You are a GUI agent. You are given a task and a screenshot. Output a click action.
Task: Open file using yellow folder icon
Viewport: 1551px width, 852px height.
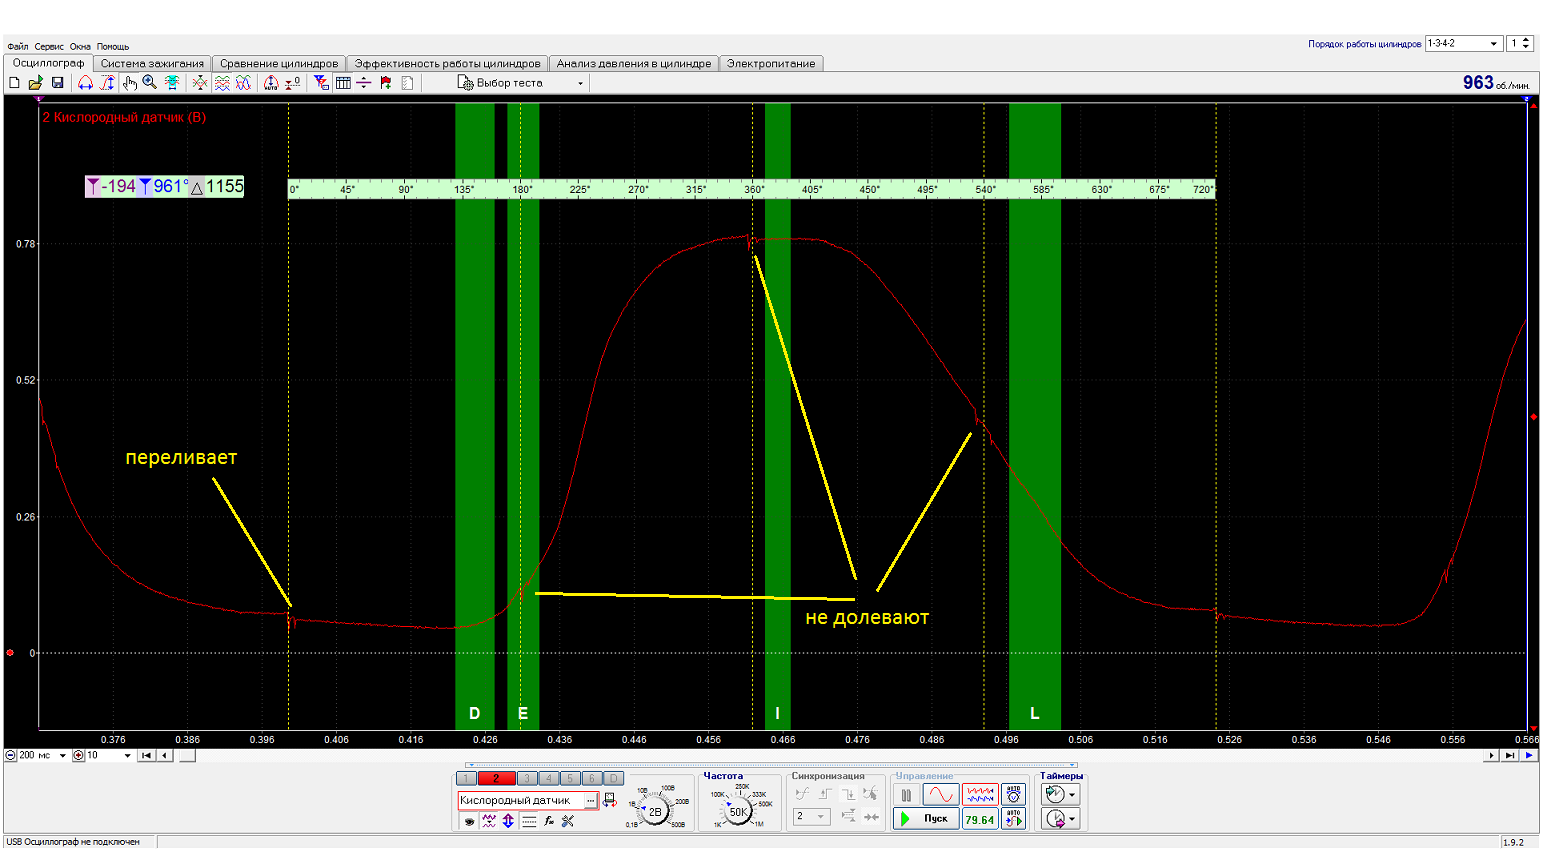36,83
